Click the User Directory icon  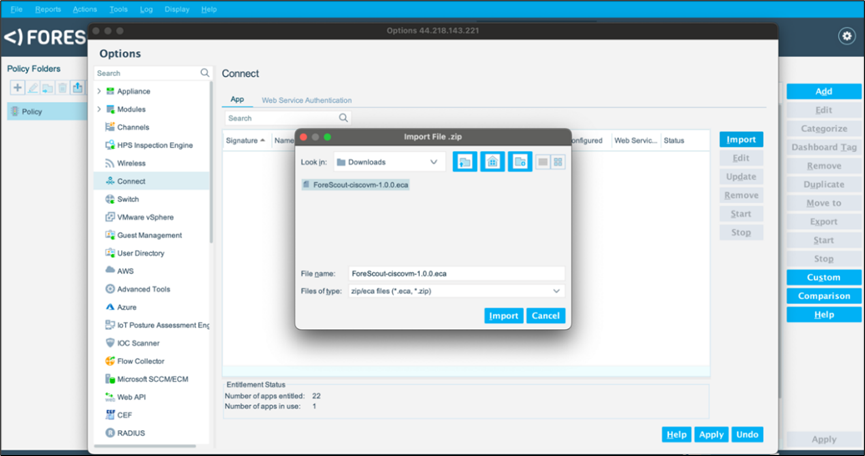point(110,253)
